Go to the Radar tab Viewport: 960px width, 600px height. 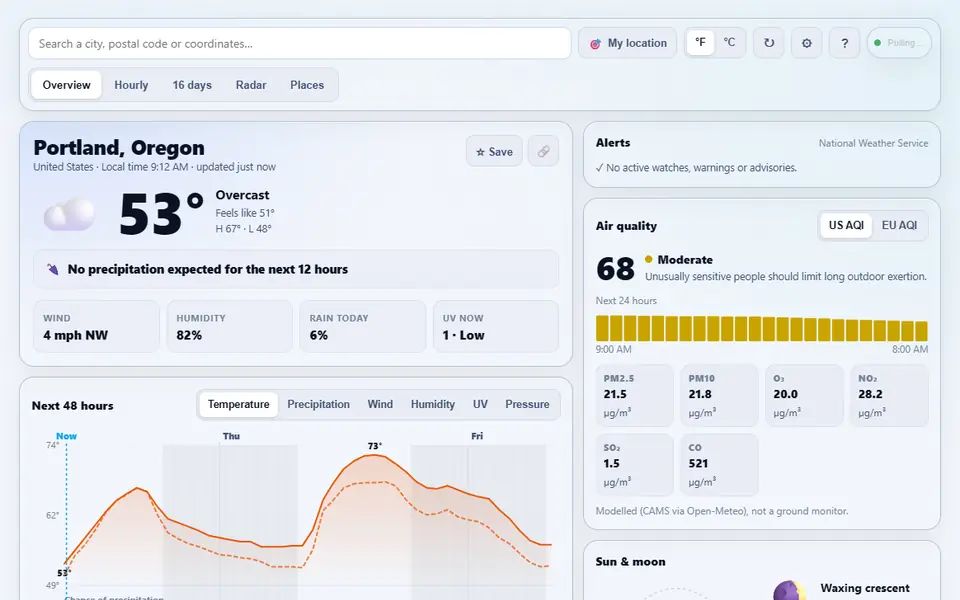click(x=251, y=85)
